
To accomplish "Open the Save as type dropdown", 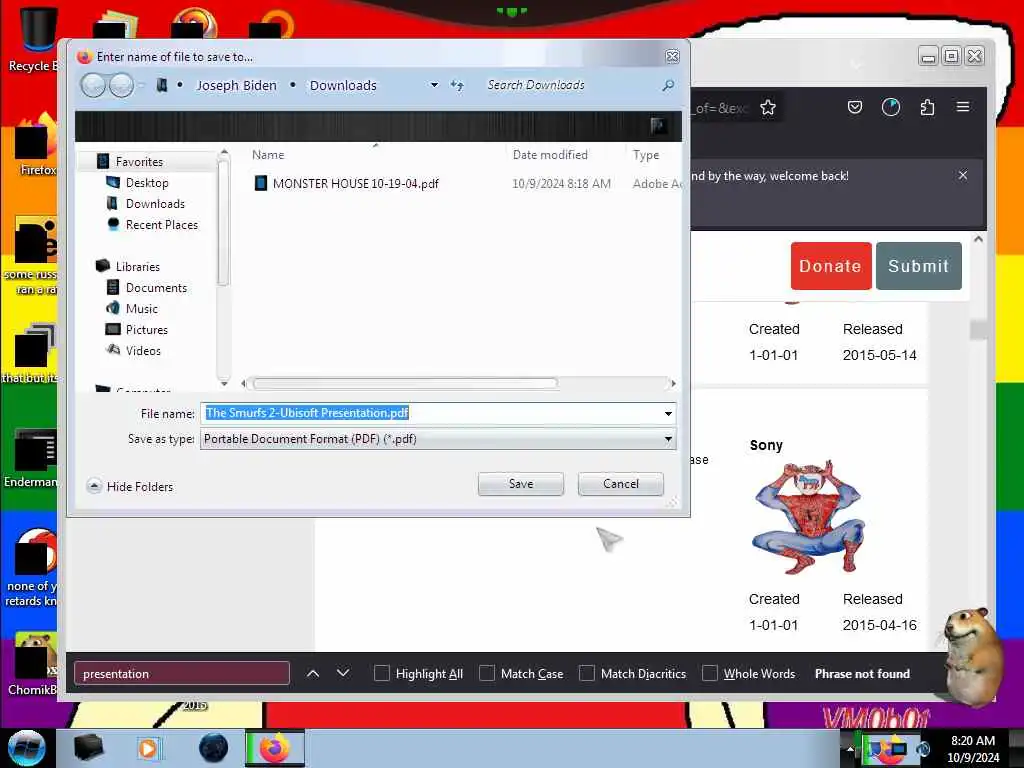I will [x=438, y=439].
